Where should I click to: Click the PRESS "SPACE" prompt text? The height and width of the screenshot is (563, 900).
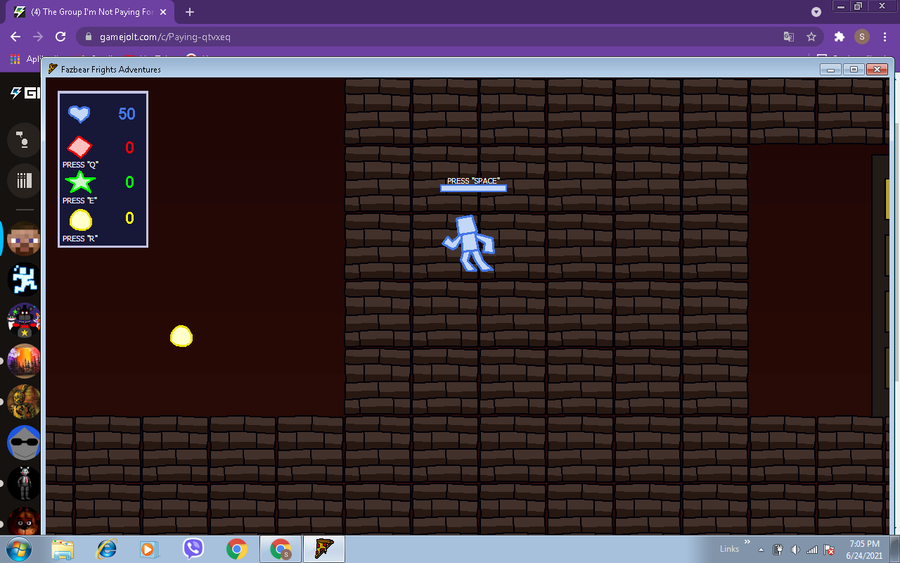tap(474, 181)
